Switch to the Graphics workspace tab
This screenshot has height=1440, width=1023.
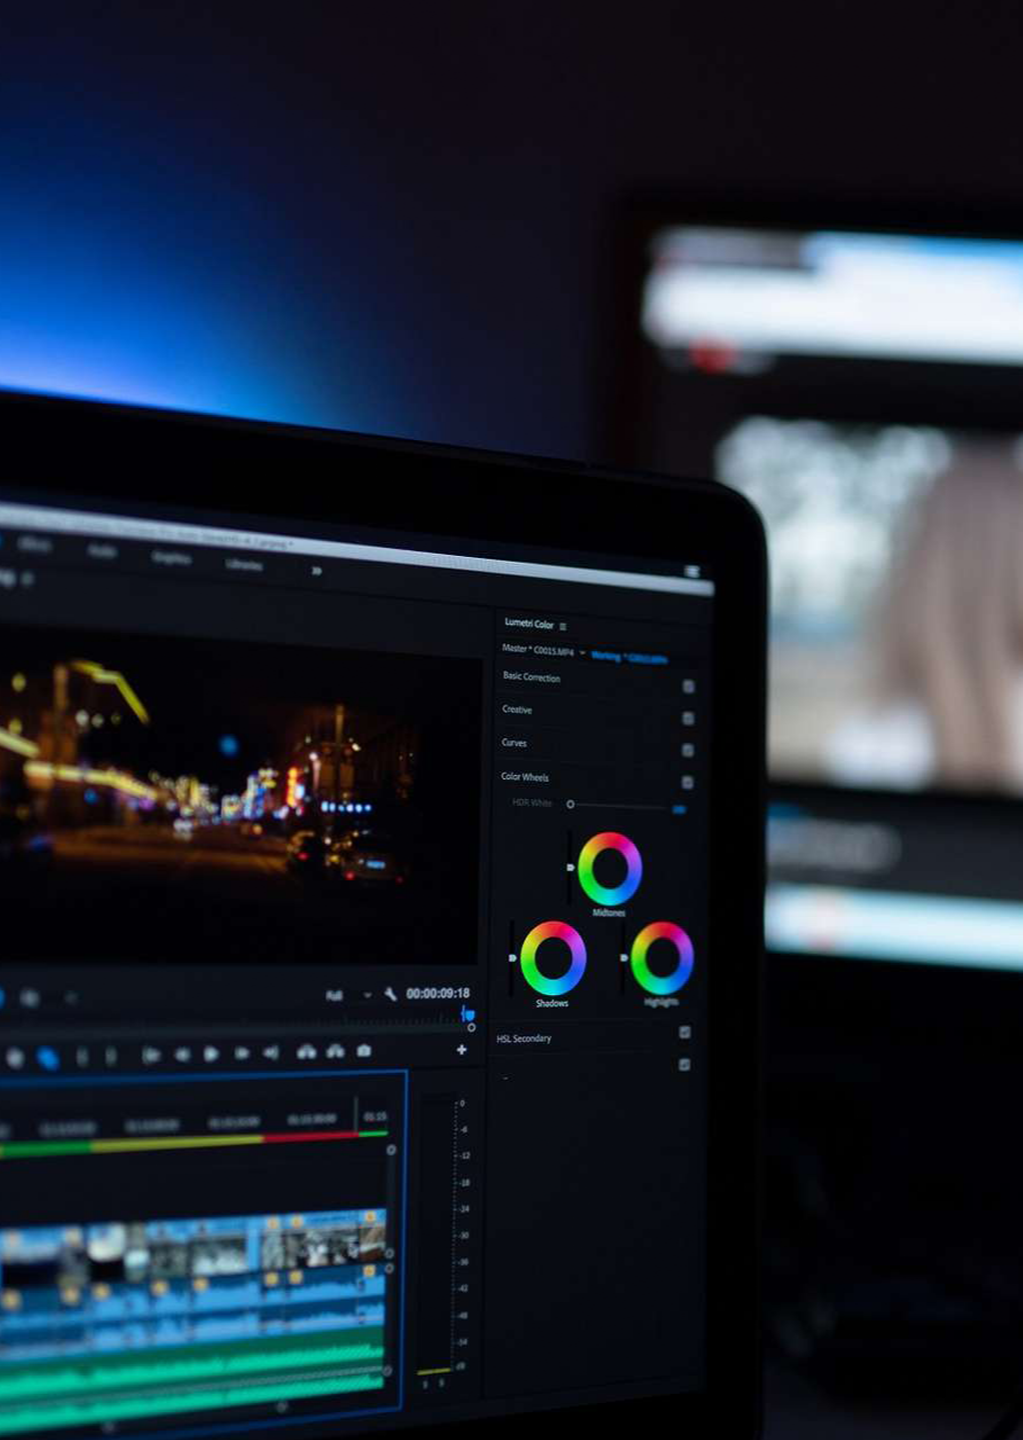pos(171,557)
